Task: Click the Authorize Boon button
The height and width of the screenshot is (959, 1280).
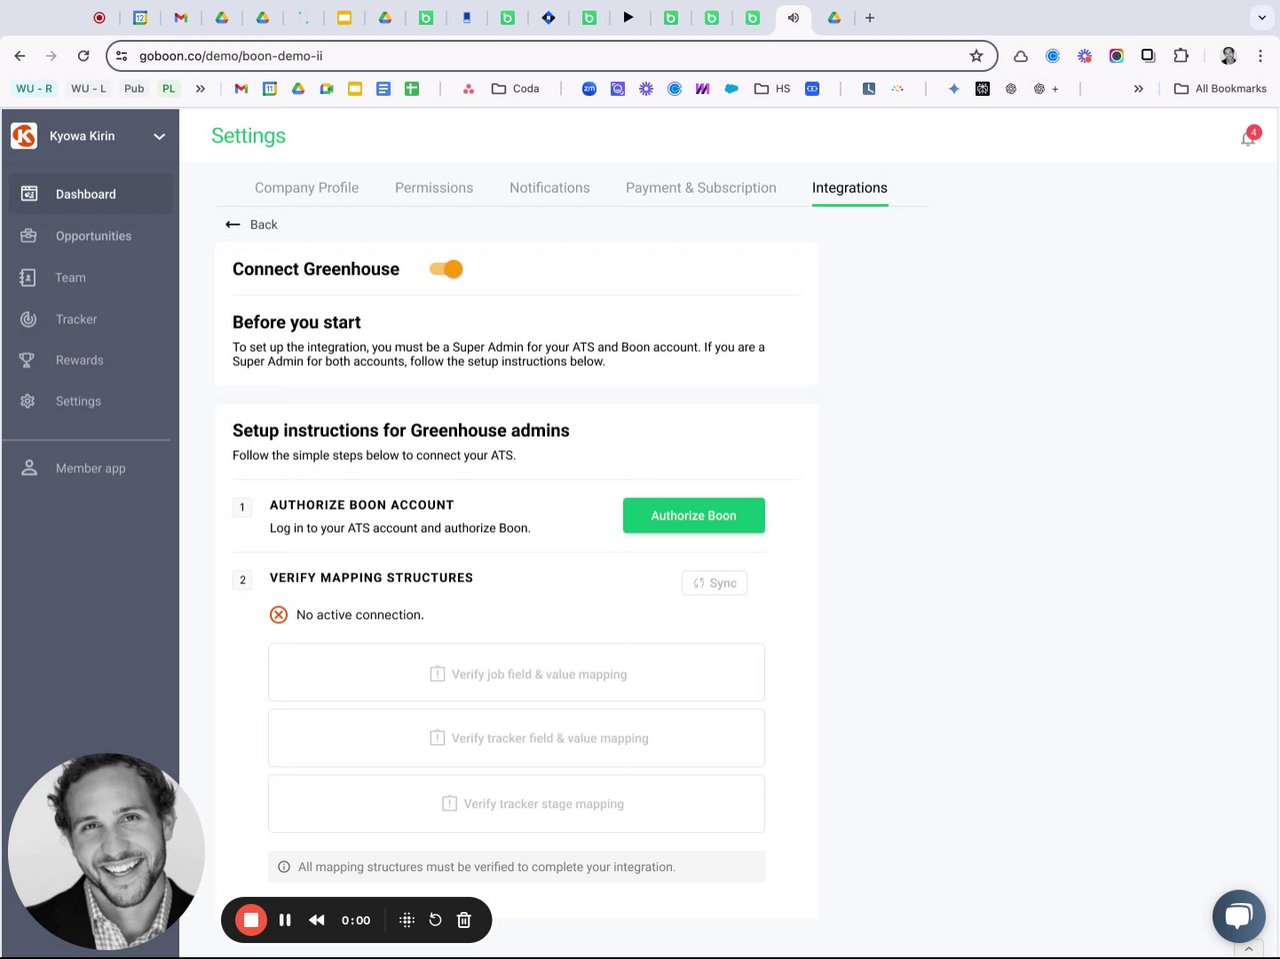Action: click(x=694, y=516)
